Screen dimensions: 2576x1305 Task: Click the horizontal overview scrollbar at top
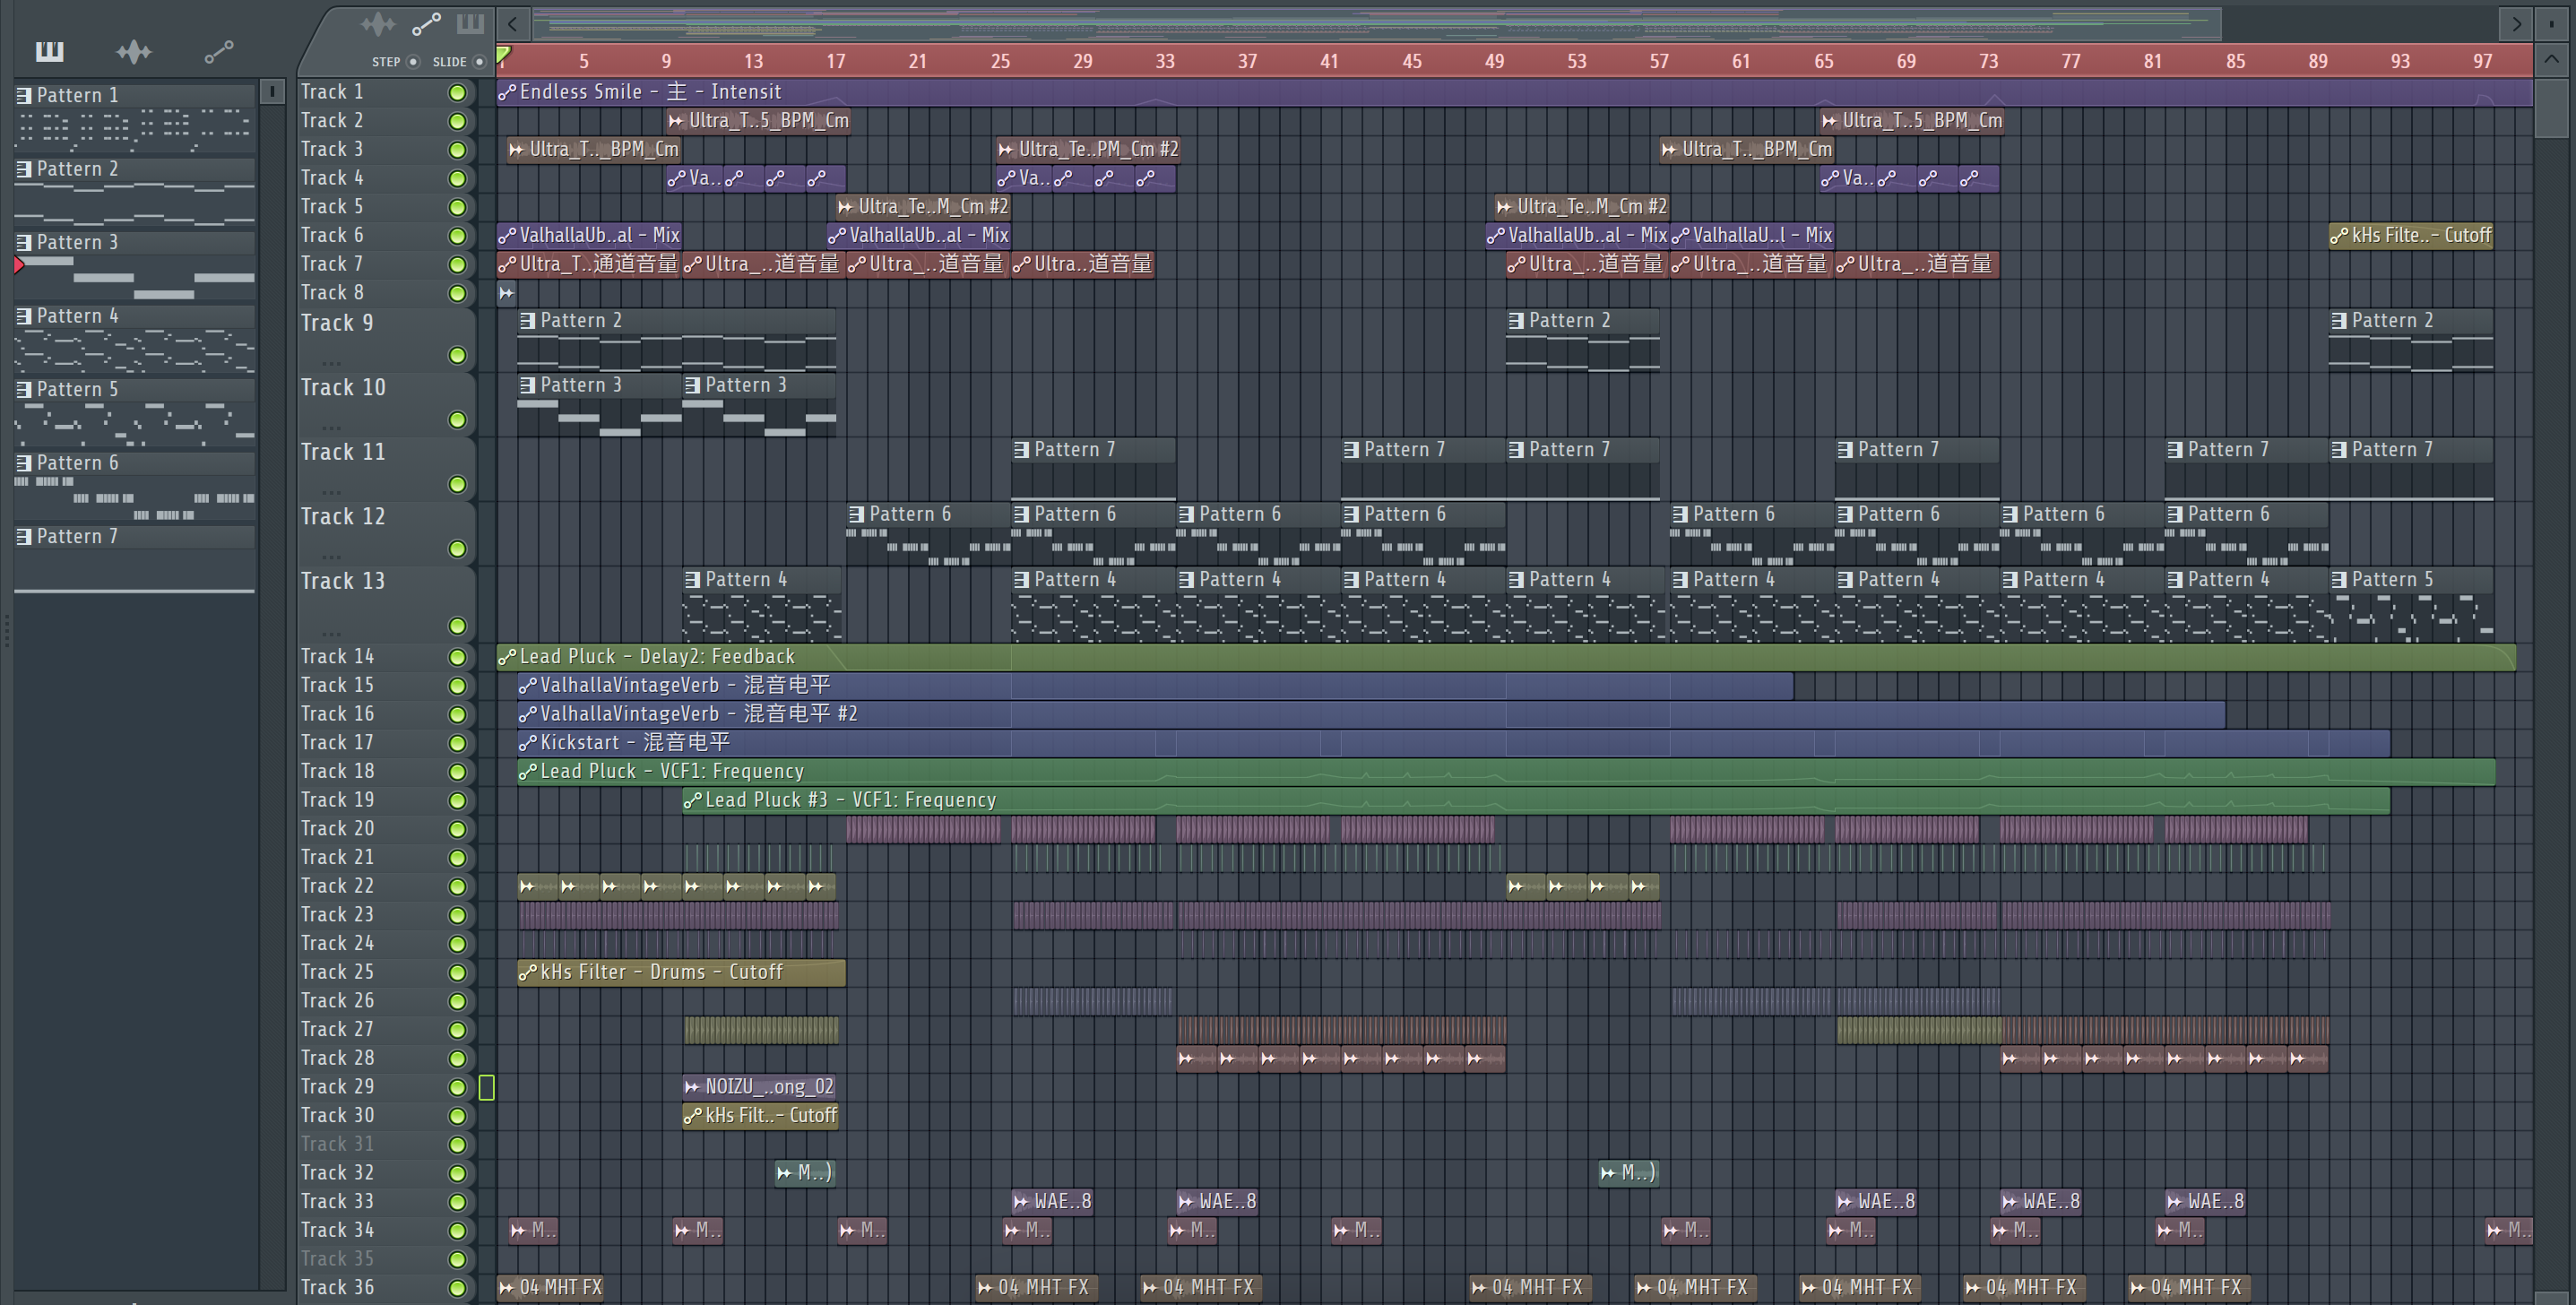point(1377,22)
